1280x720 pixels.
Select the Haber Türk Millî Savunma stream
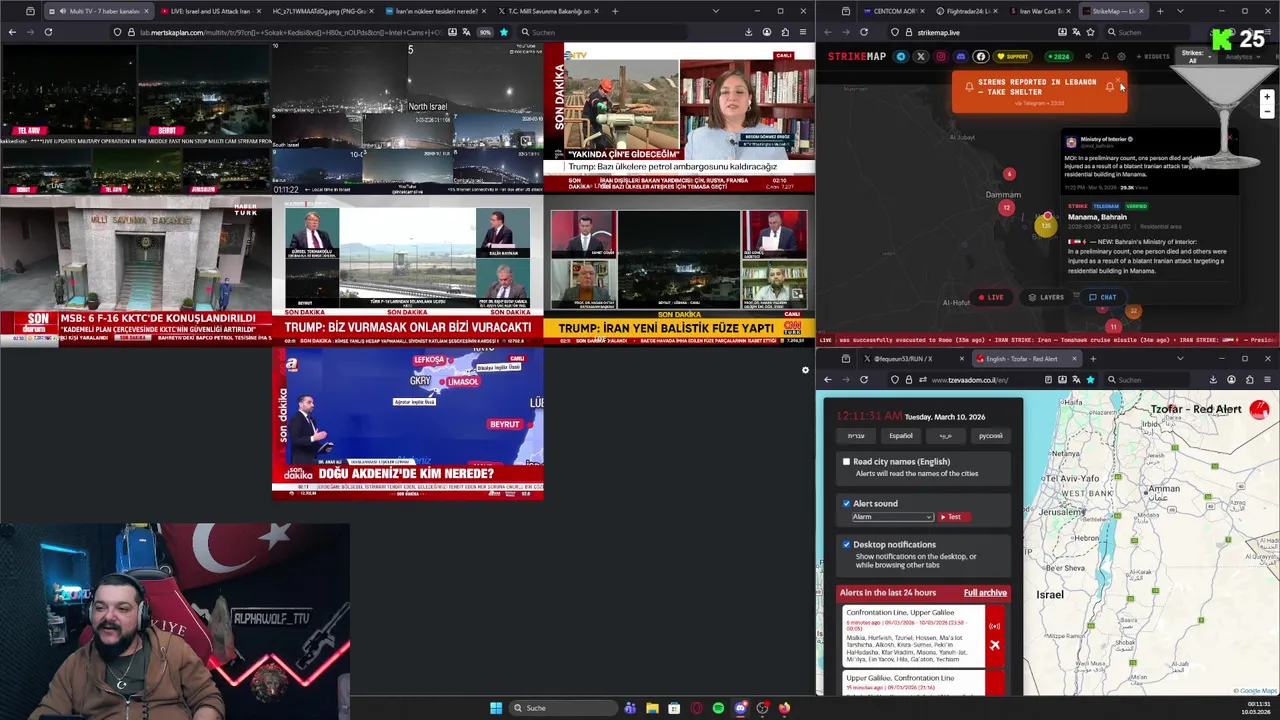tap(136, 270)
